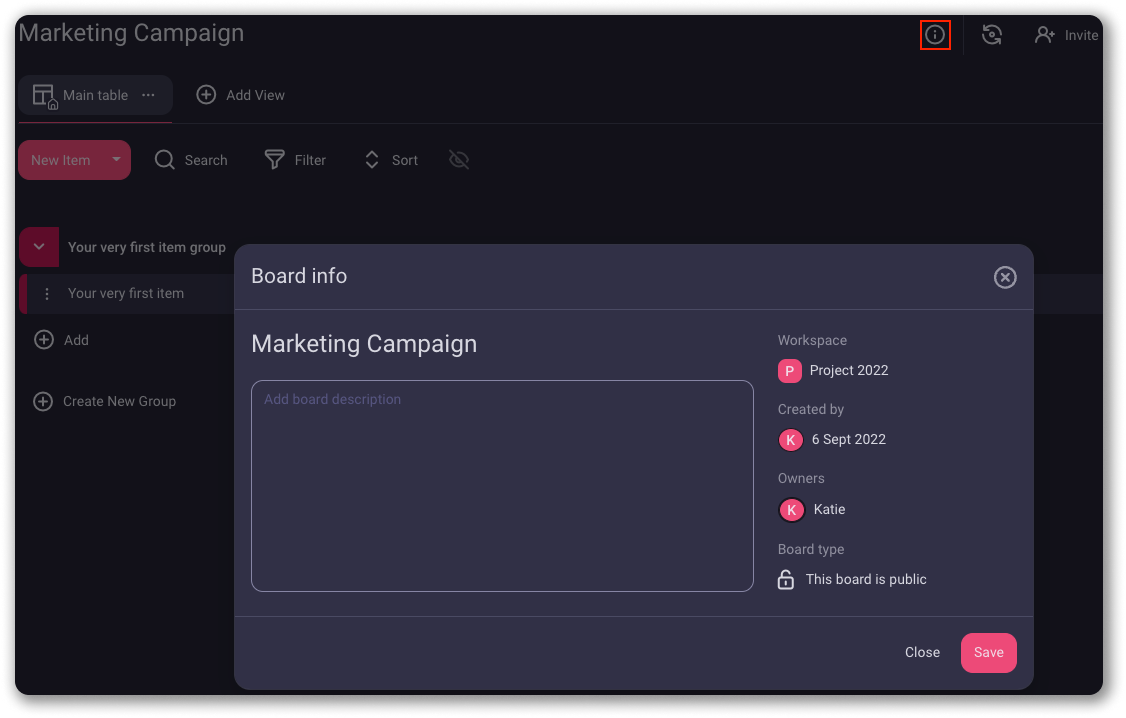Click the Add item plus icon
Viewport: 1126px width, 718px height.
44,340
